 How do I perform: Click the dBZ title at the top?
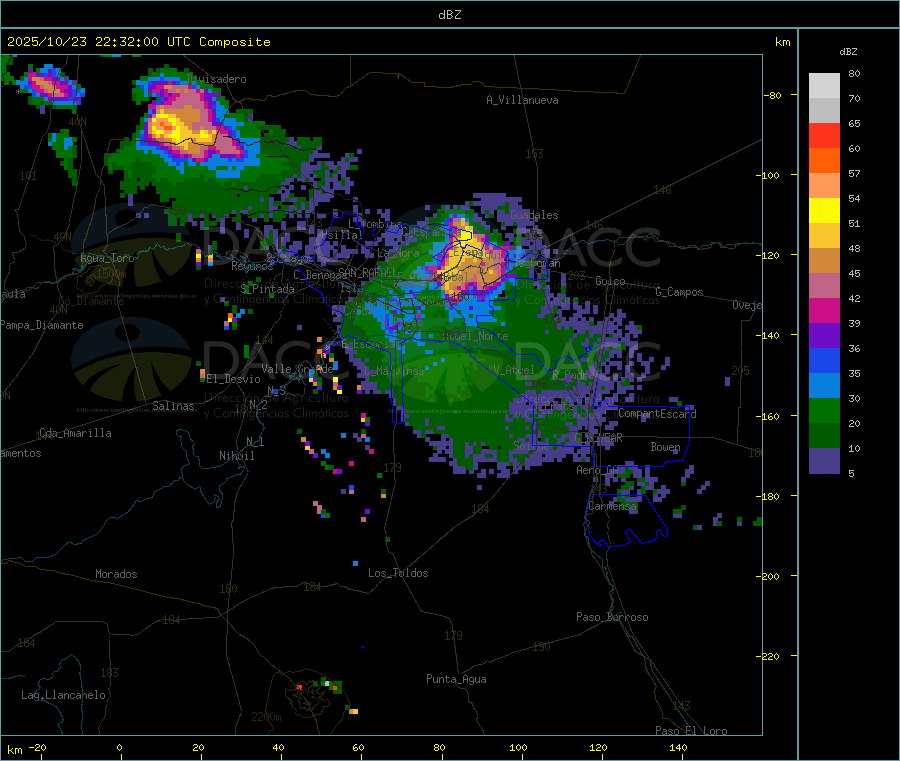(x=449, y=15)
